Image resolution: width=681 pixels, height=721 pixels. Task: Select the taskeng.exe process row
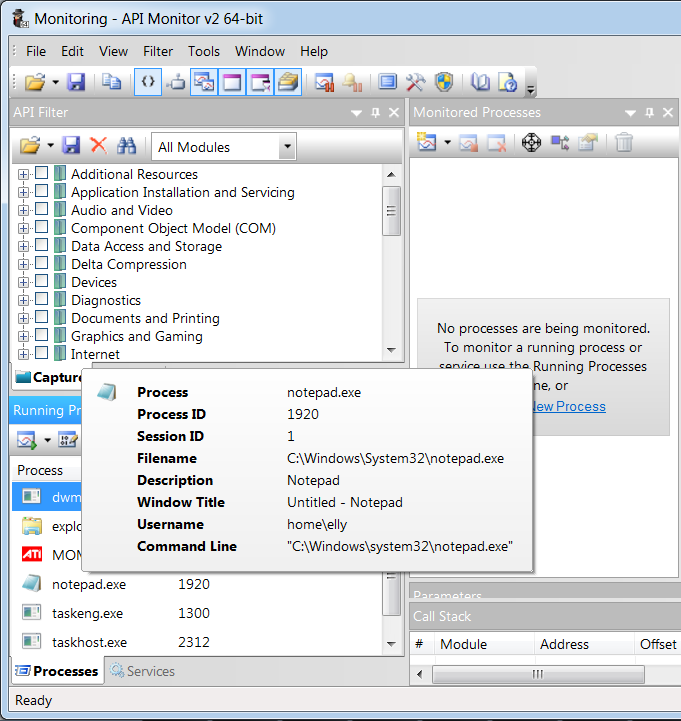[87, 613]
